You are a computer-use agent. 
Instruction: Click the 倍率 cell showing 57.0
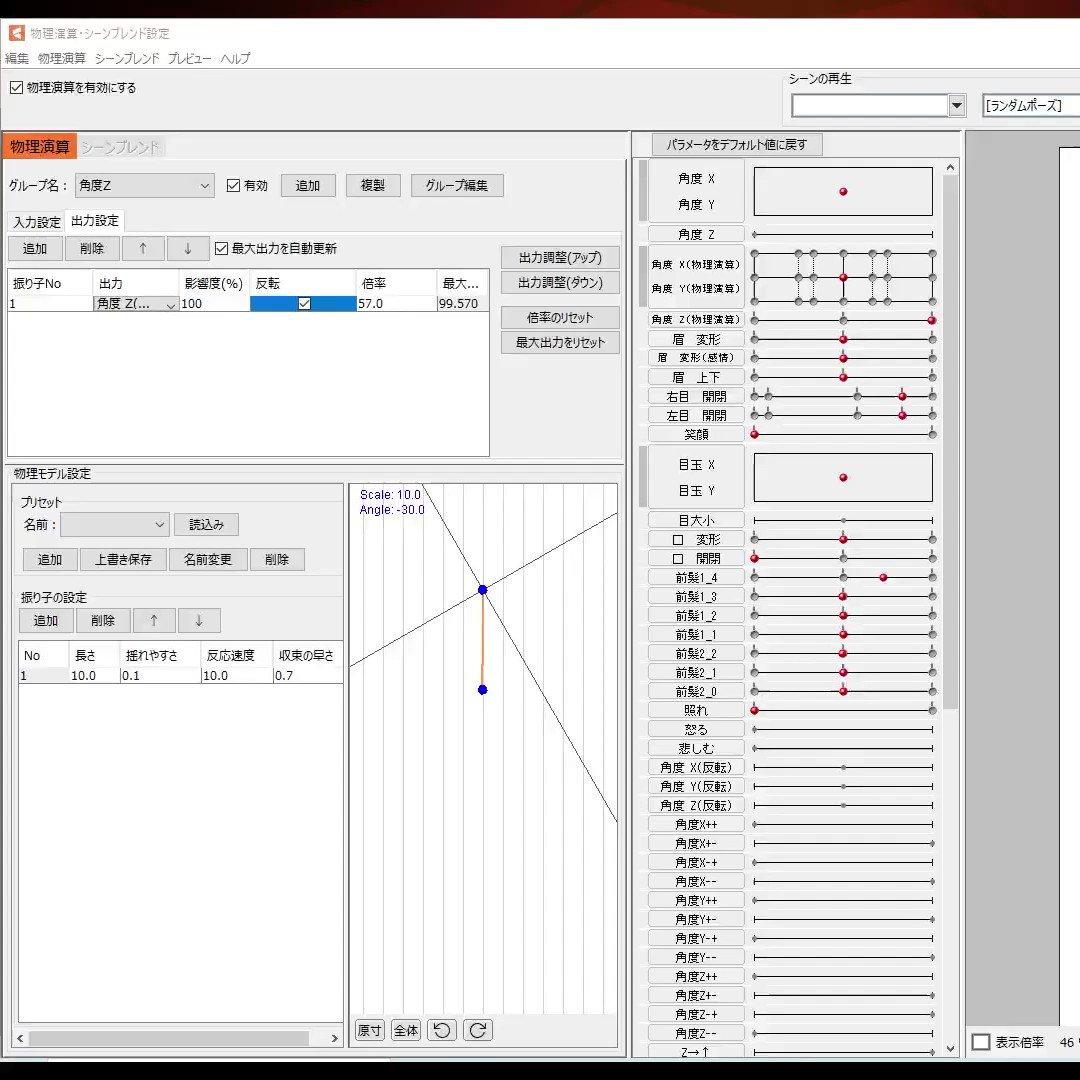[396, 304]
